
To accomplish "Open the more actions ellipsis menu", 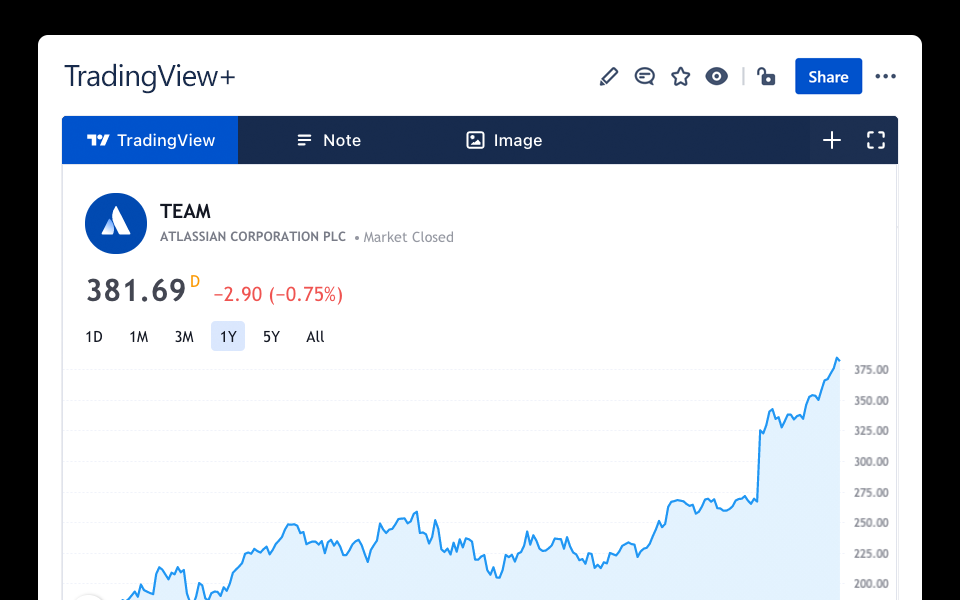I will pyautogui.click(x=885, y=77).
